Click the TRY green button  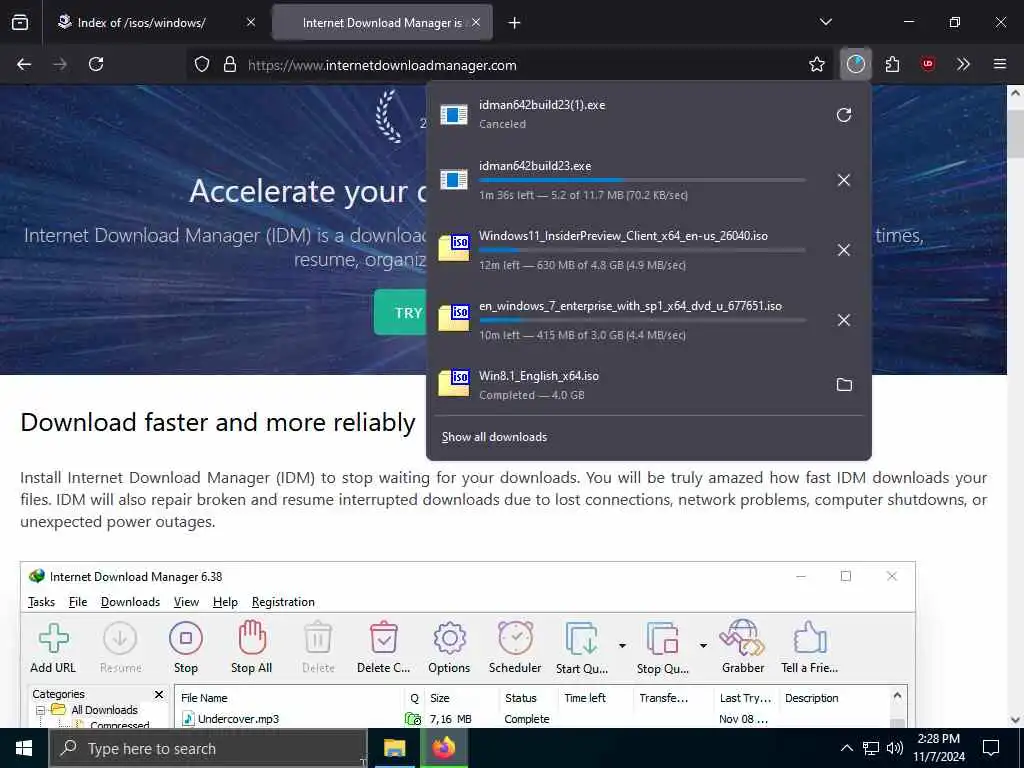pyautogui.click(x=400, y=312)
